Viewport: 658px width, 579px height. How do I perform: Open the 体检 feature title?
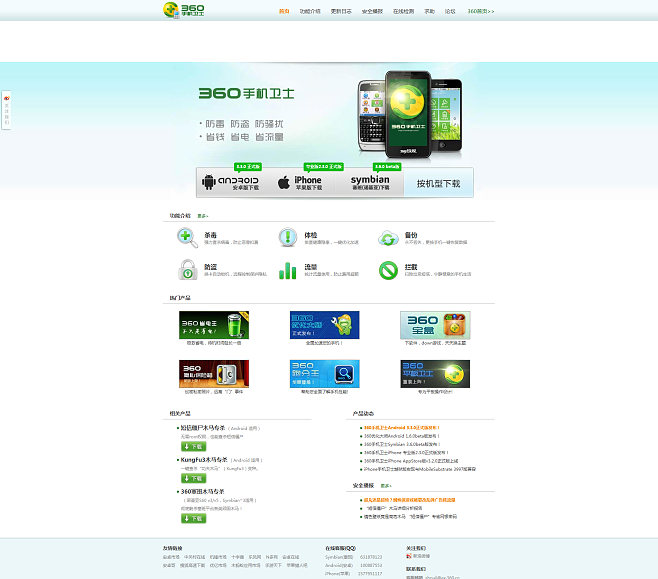tap(311, 235)
